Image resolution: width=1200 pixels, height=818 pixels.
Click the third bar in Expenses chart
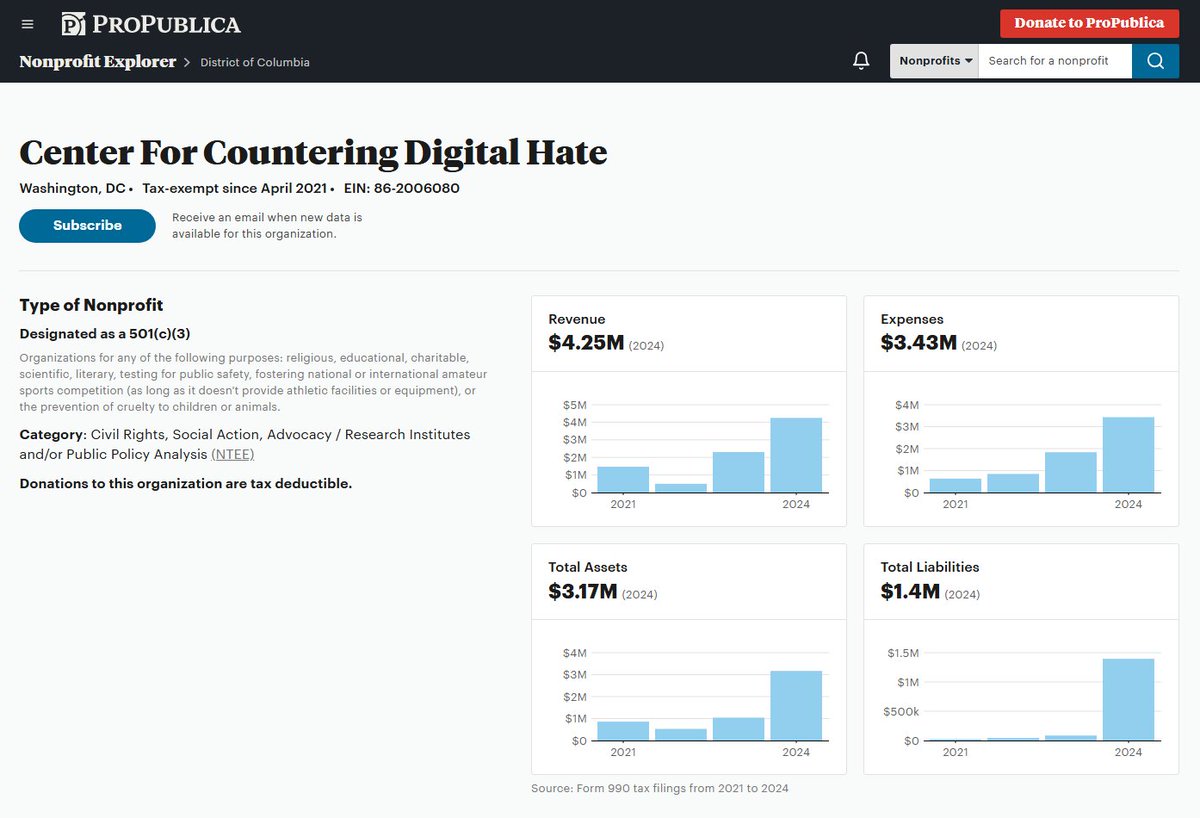[x=1071, y=472]
